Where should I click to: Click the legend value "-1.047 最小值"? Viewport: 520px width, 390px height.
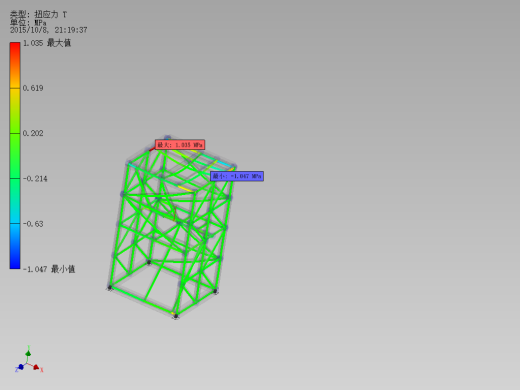(x=49, y=269)
